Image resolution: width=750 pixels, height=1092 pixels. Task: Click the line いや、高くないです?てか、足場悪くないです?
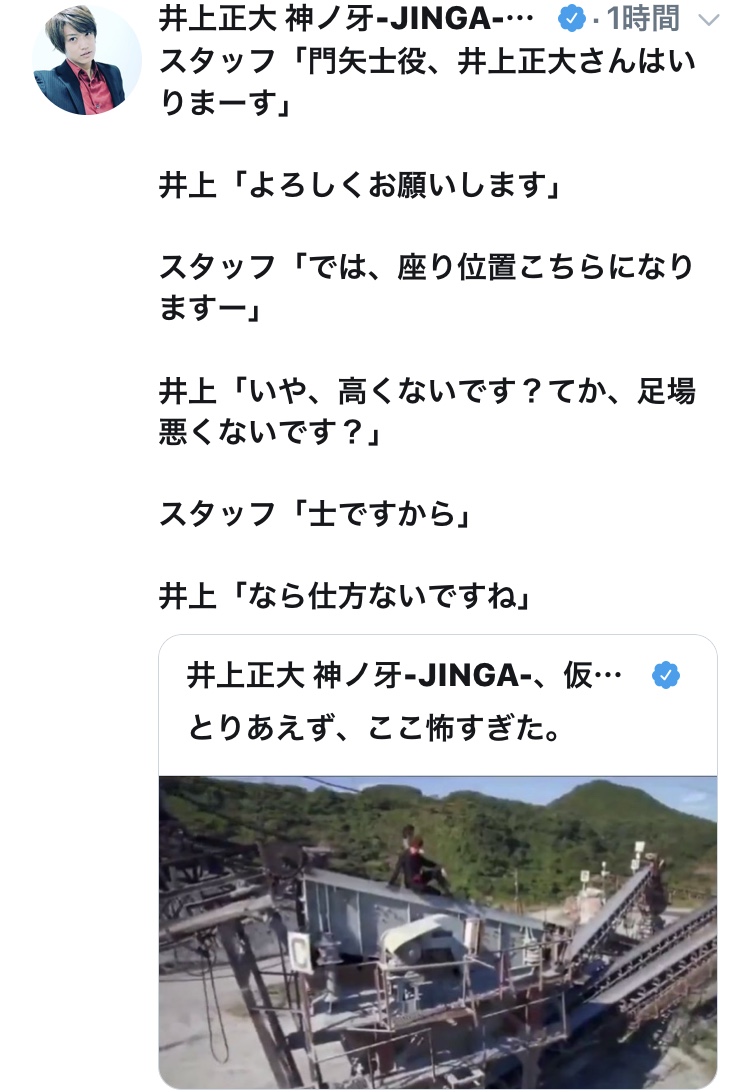(427, 411)
